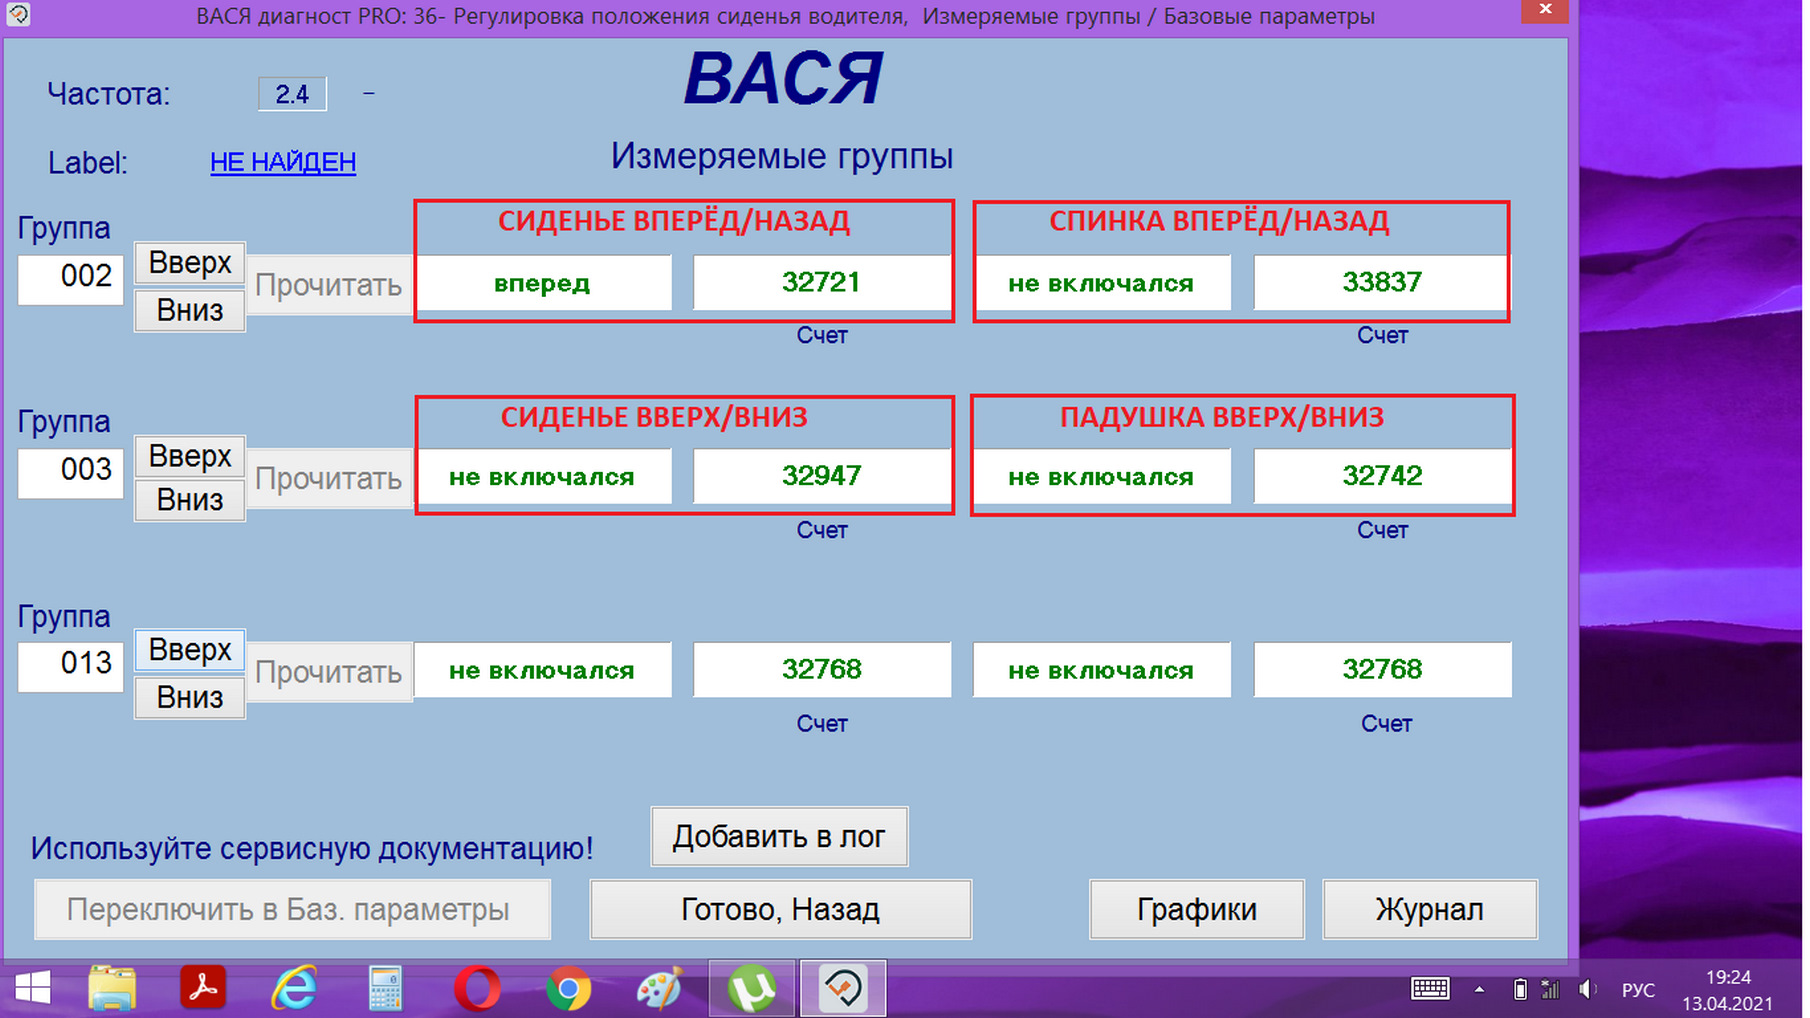This screenshot has height=1018, width=1810.
Task: Select the counter value 33837
Action: [x=1381, y=283]
